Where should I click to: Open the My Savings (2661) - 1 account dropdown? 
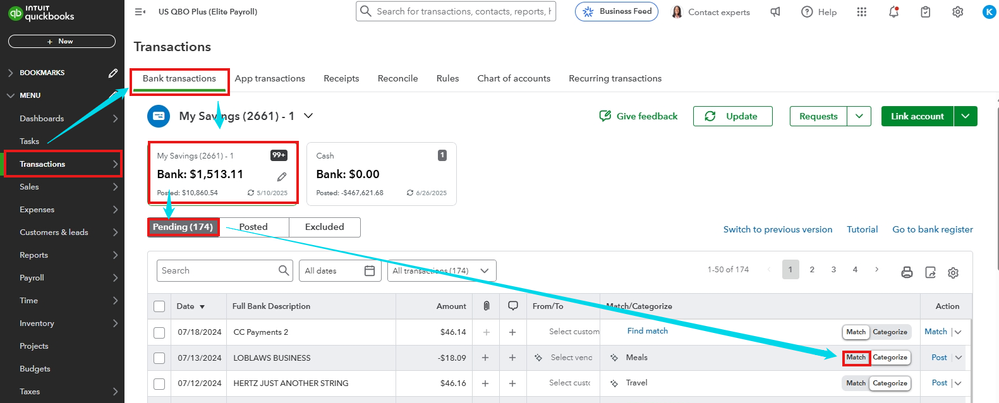click(x=308, y=117)
